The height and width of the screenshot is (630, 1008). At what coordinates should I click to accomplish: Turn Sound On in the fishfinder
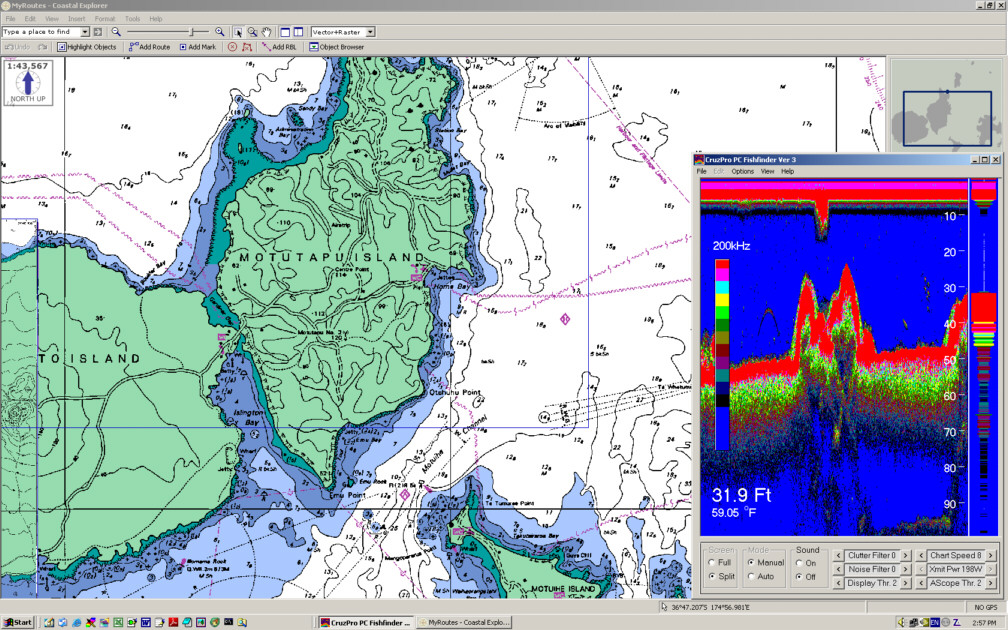(x=799, y=563)
